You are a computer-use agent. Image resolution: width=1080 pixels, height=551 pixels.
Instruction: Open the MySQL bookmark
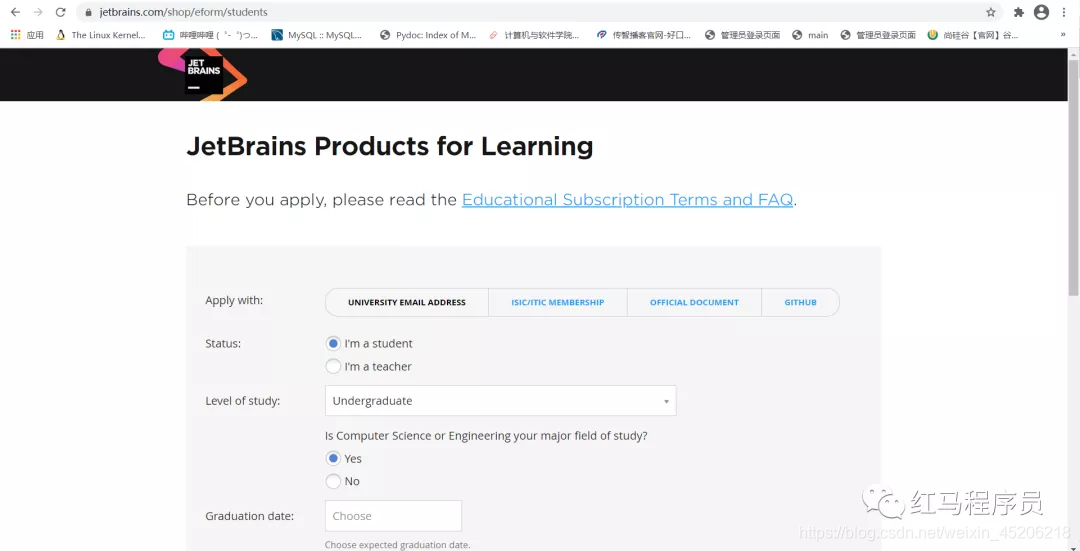coord(317,35)
